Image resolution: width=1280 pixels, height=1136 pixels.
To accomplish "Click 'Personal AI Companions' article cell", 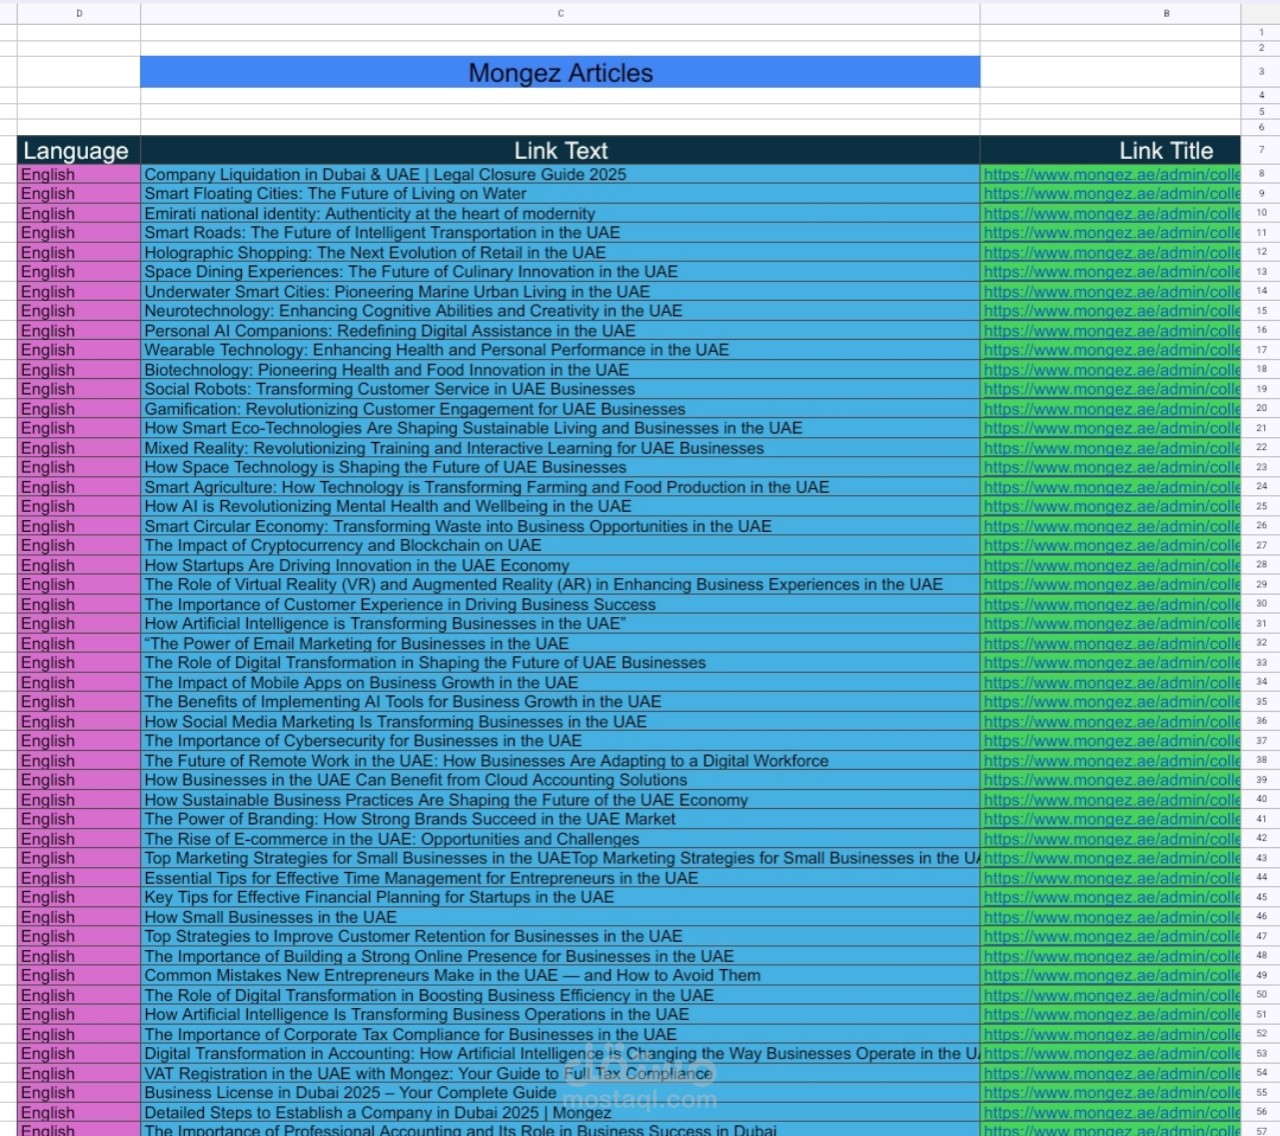I will (x=560, y=330).
